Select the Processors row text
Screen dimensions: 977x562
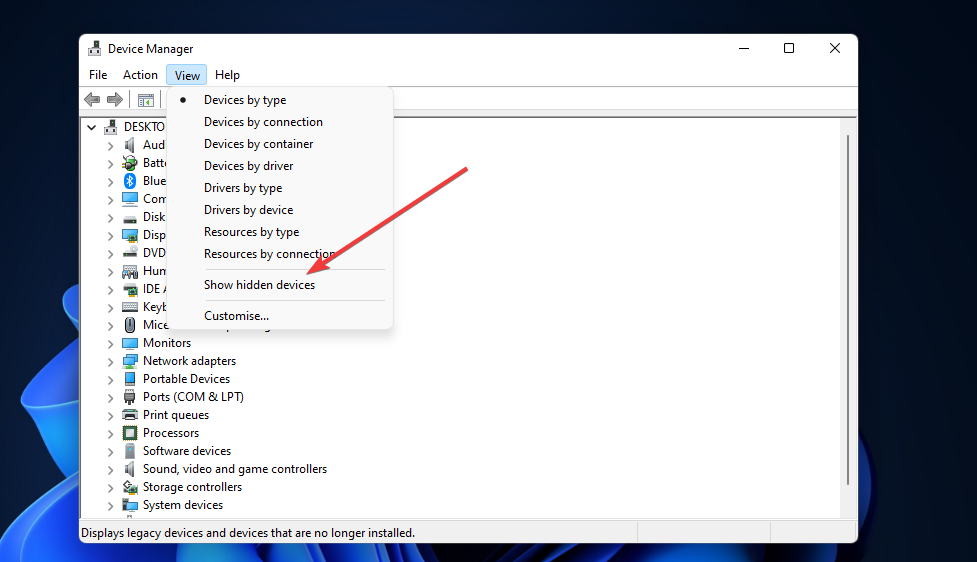tap(171, 432)
